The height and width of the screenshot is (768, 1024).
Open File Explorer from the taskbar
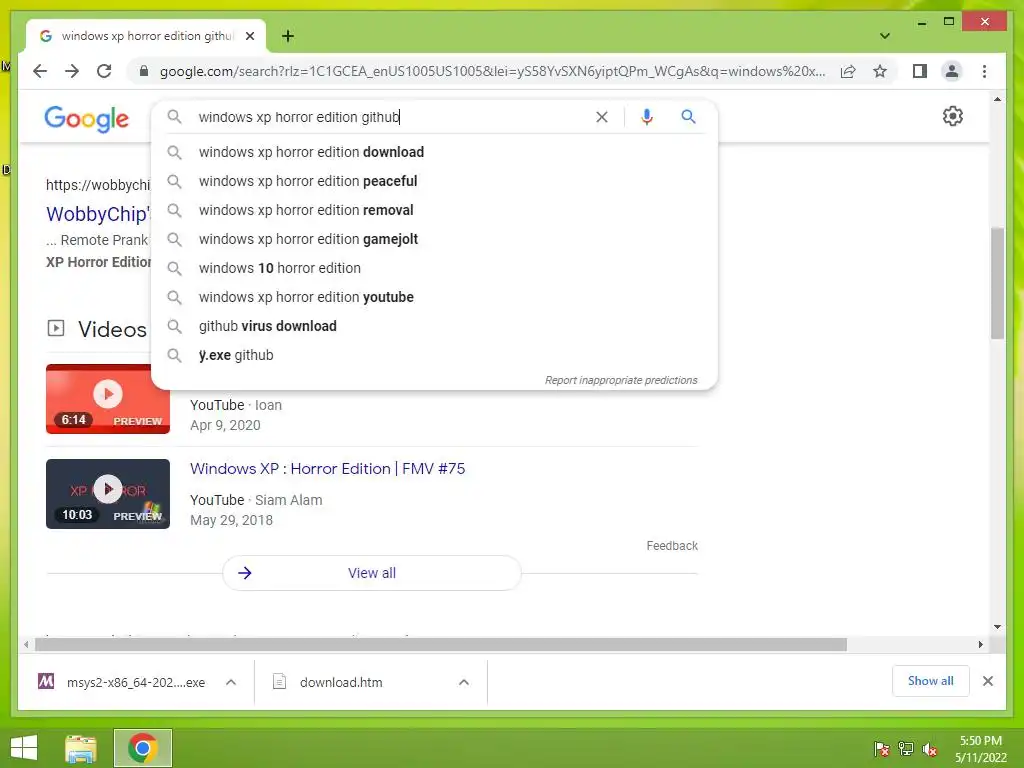click(81, 748)
